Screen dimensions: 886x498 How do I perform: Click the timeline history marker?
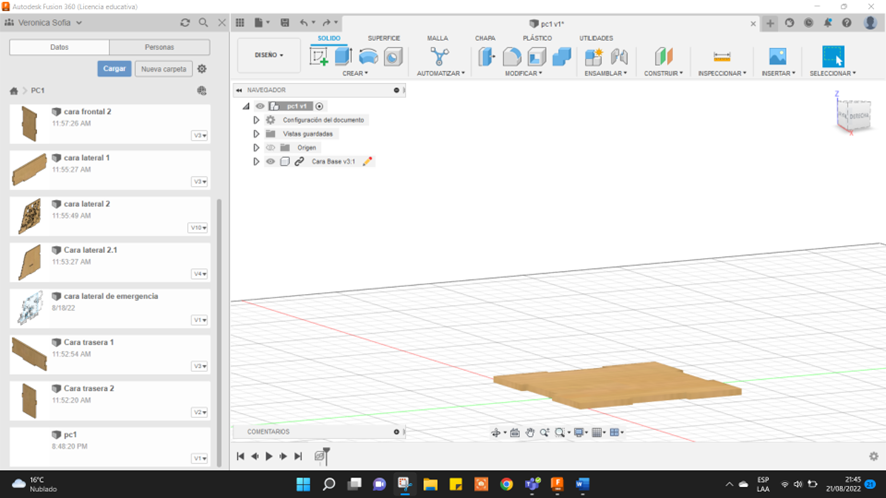326,454
